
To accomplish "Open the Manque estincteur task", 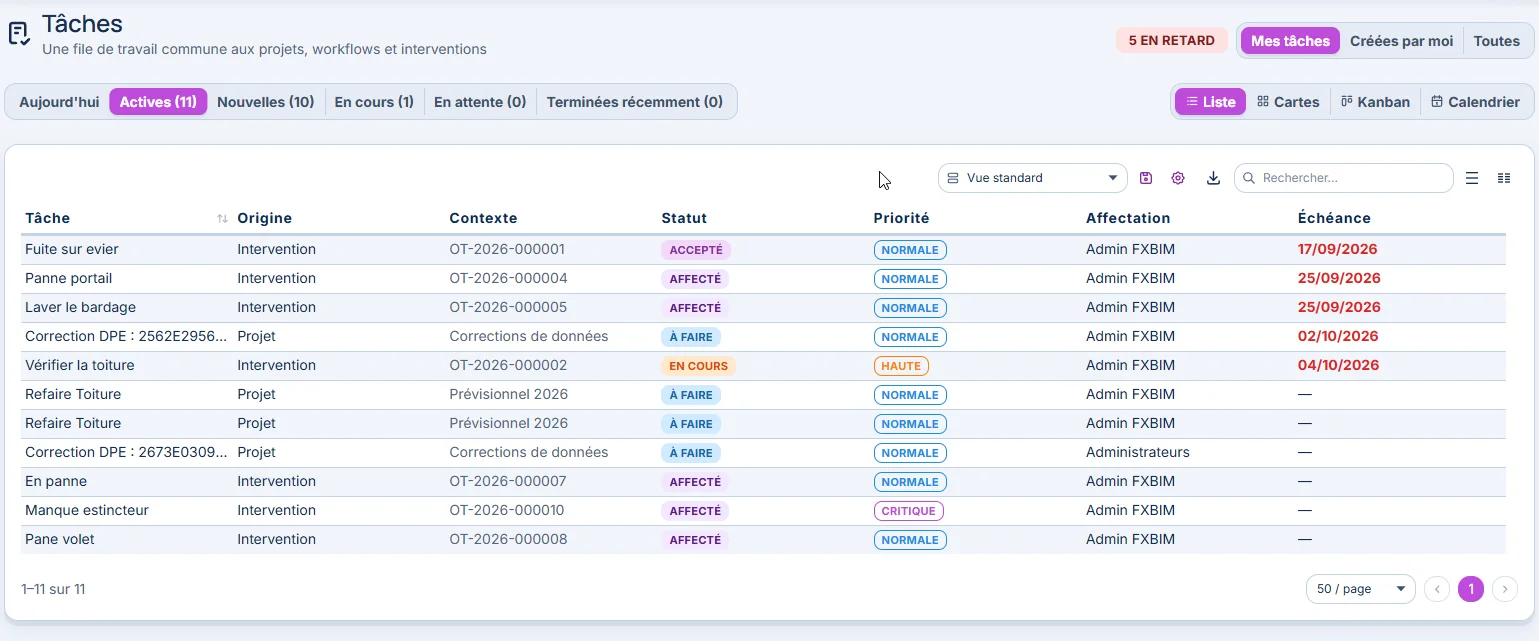I will click(x=87, y=510).
